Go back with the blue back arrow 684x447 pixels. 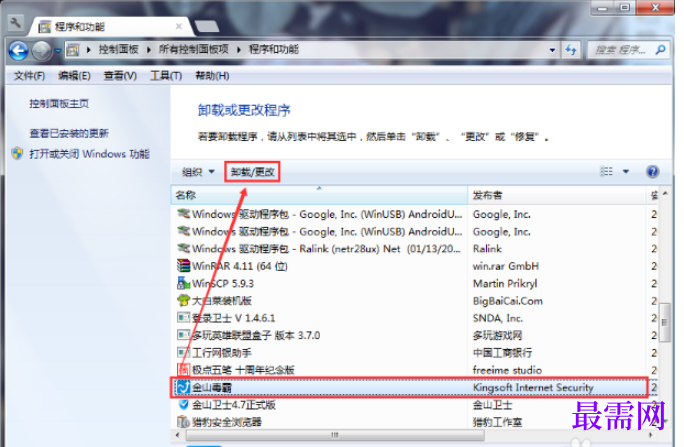19,51
